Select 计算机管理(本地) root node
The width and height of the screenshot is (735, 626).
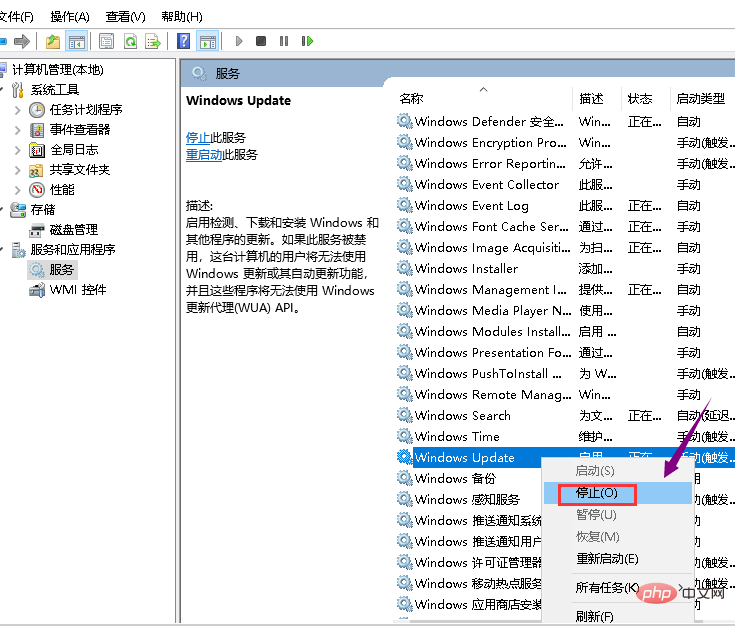pos(58,70)
